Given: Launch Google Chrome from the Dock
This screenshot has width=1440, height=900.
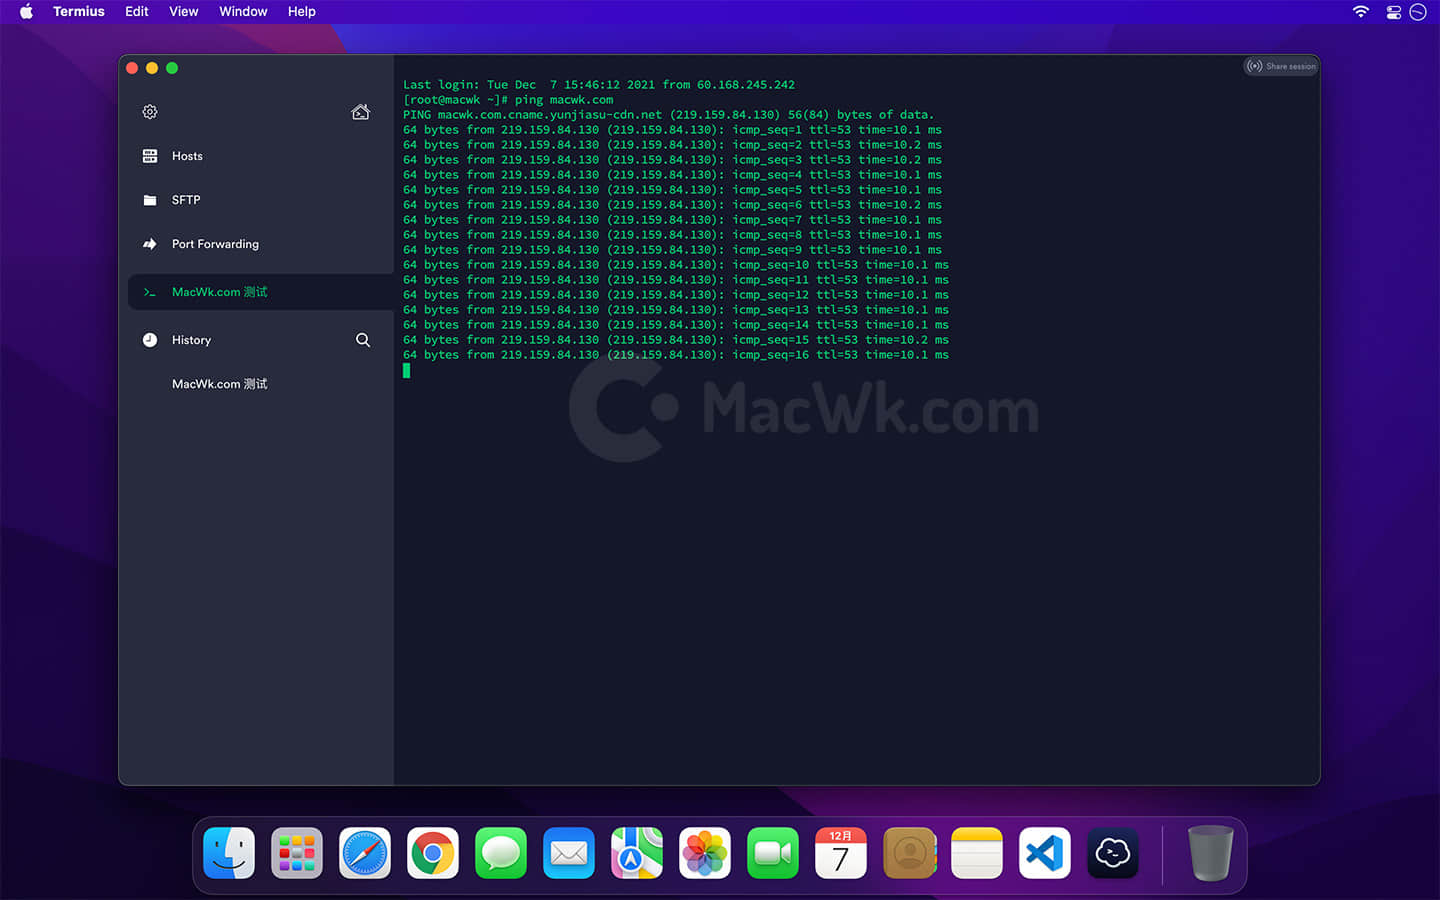Looking at the screenshot, I should pyautogui.click(x=433, y=853).
